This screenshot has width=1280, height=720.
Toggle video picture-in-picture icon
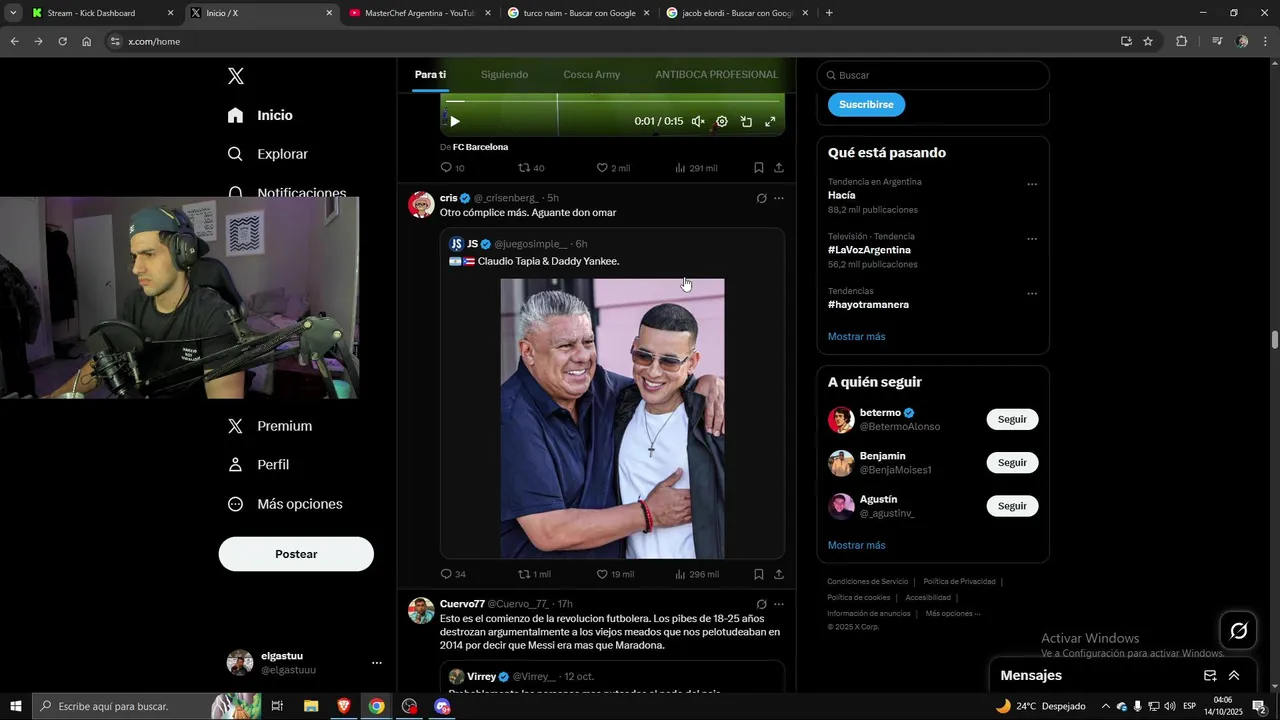click(x=746, y=122)
